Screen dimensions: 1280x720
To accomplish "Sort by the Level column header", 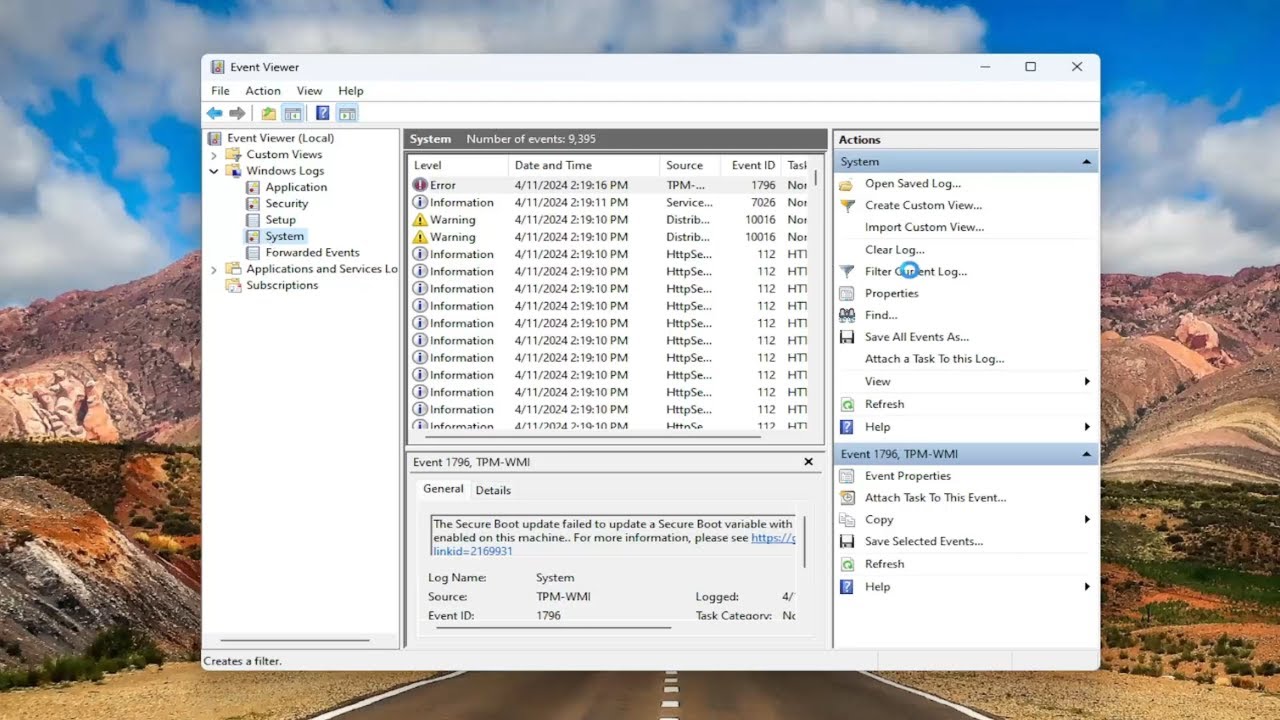I will (458, 165).
